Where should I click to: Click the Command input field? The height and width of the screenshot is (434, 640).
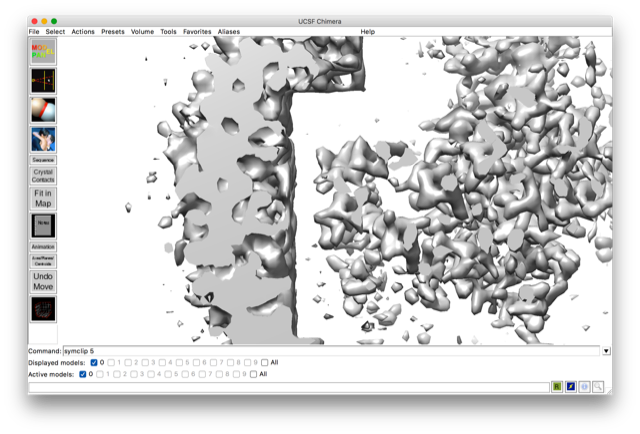click(330, 351)
